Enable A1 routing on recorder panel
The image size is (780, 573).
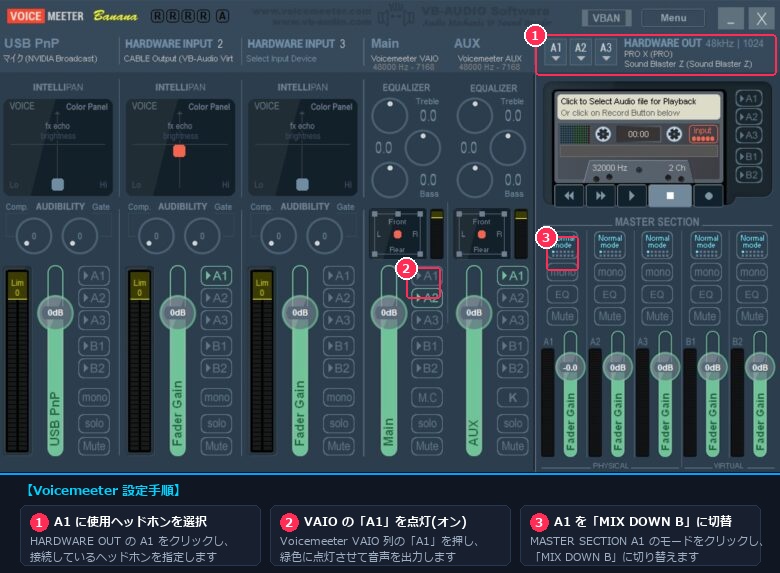748,98
